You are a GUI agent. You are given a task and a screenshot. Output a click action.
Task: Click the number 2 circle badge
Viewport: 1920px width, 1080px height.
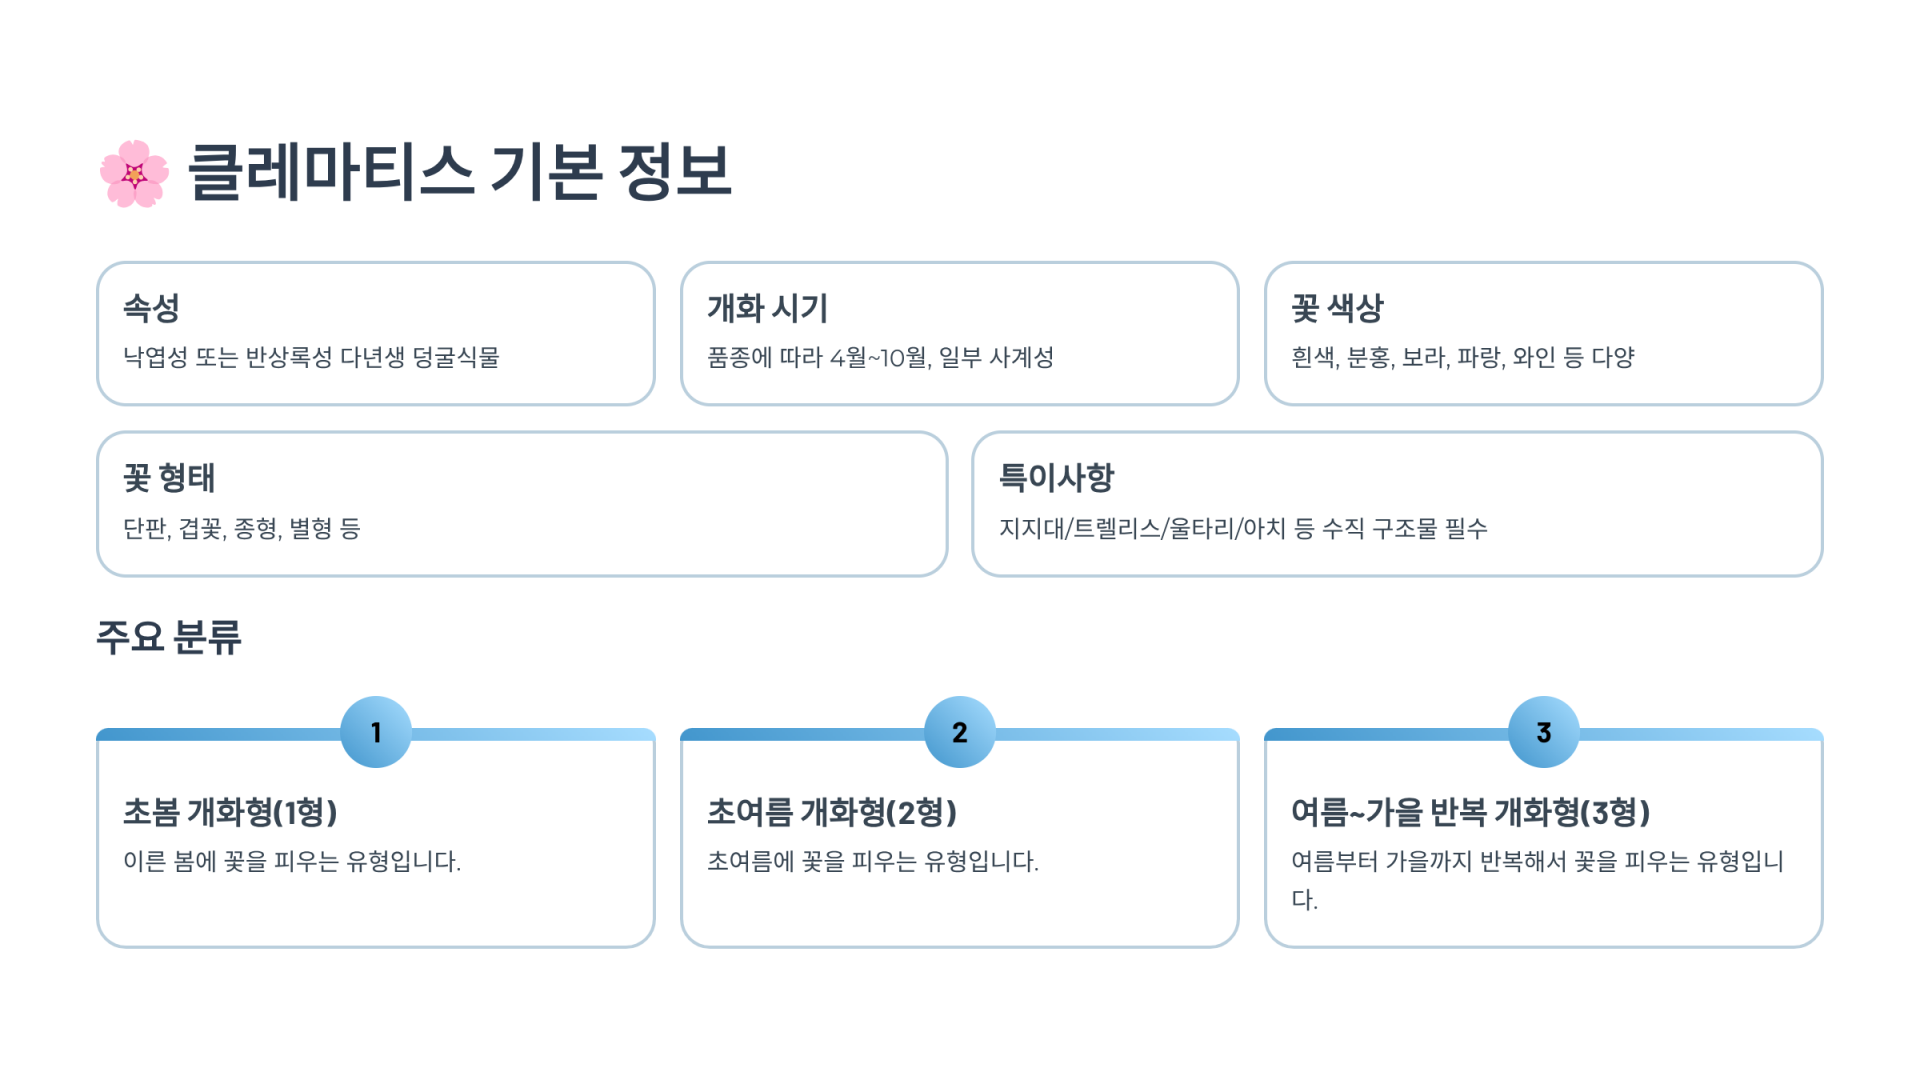point(960,732)
